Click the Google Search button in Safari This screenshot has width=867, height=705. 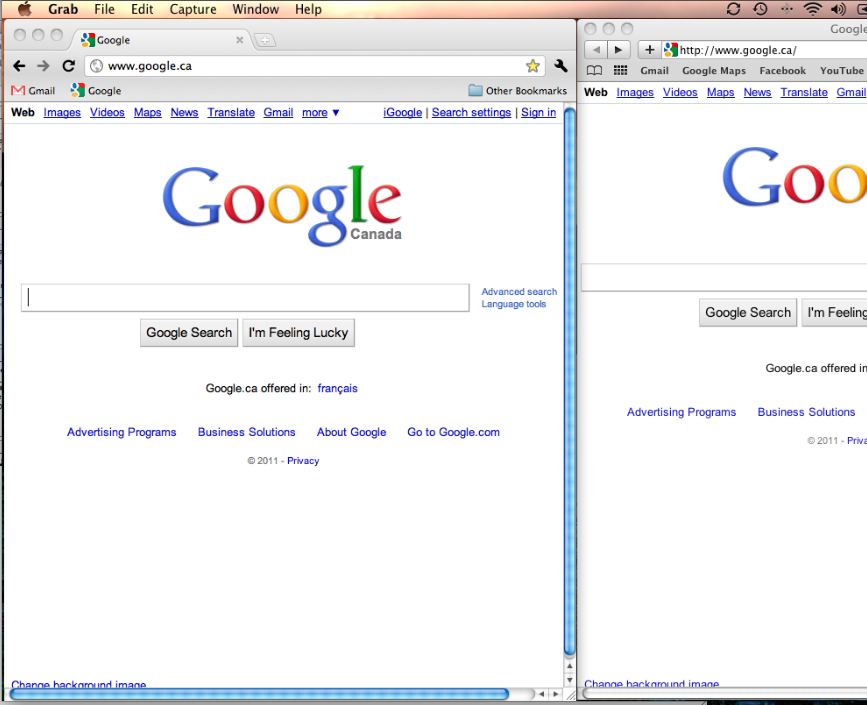pyautogui.click(x=748, y=313)
